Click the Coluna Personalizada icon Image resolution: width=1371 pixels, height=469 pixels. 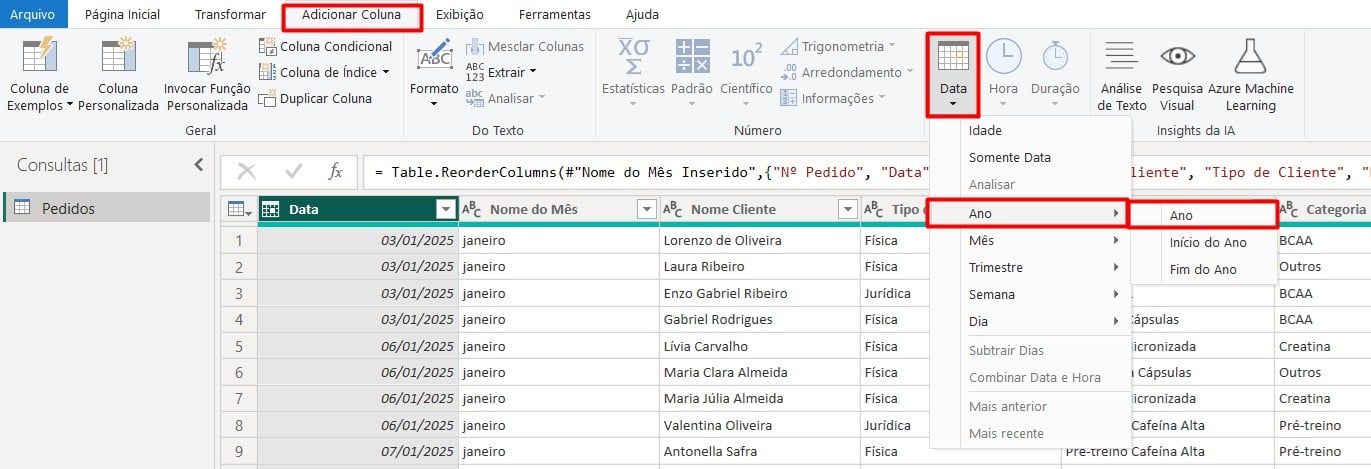click(x=118, y=56)
